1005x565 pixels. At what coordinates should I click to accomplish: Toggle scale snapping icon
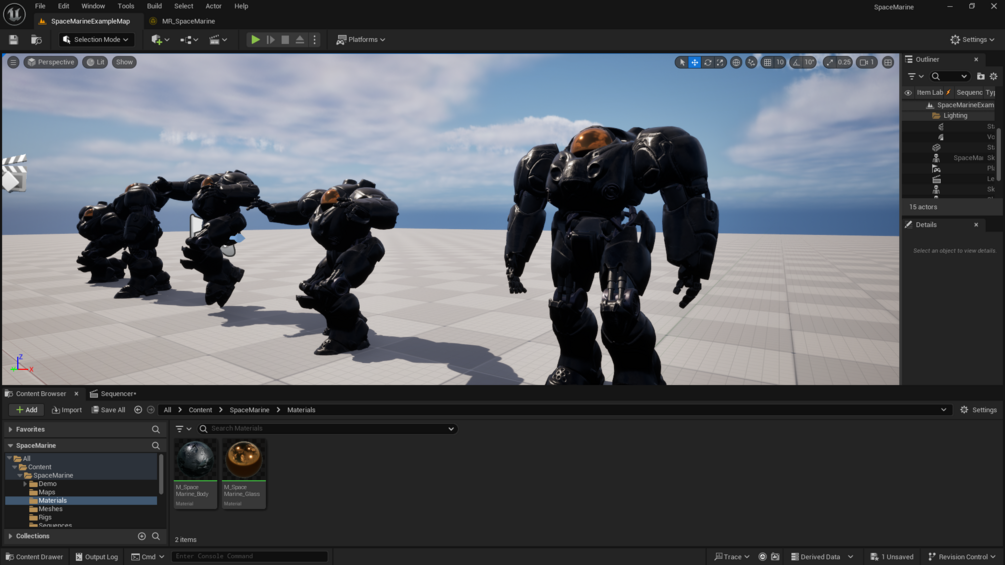(x=829, y=62)
